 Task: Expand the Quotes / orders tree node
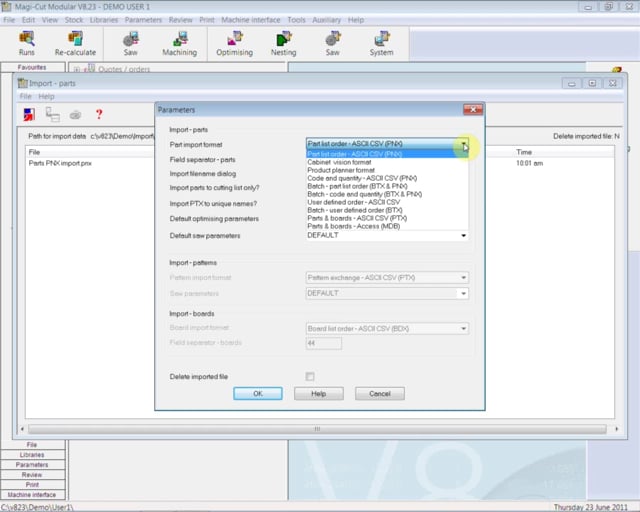(76, 69)
